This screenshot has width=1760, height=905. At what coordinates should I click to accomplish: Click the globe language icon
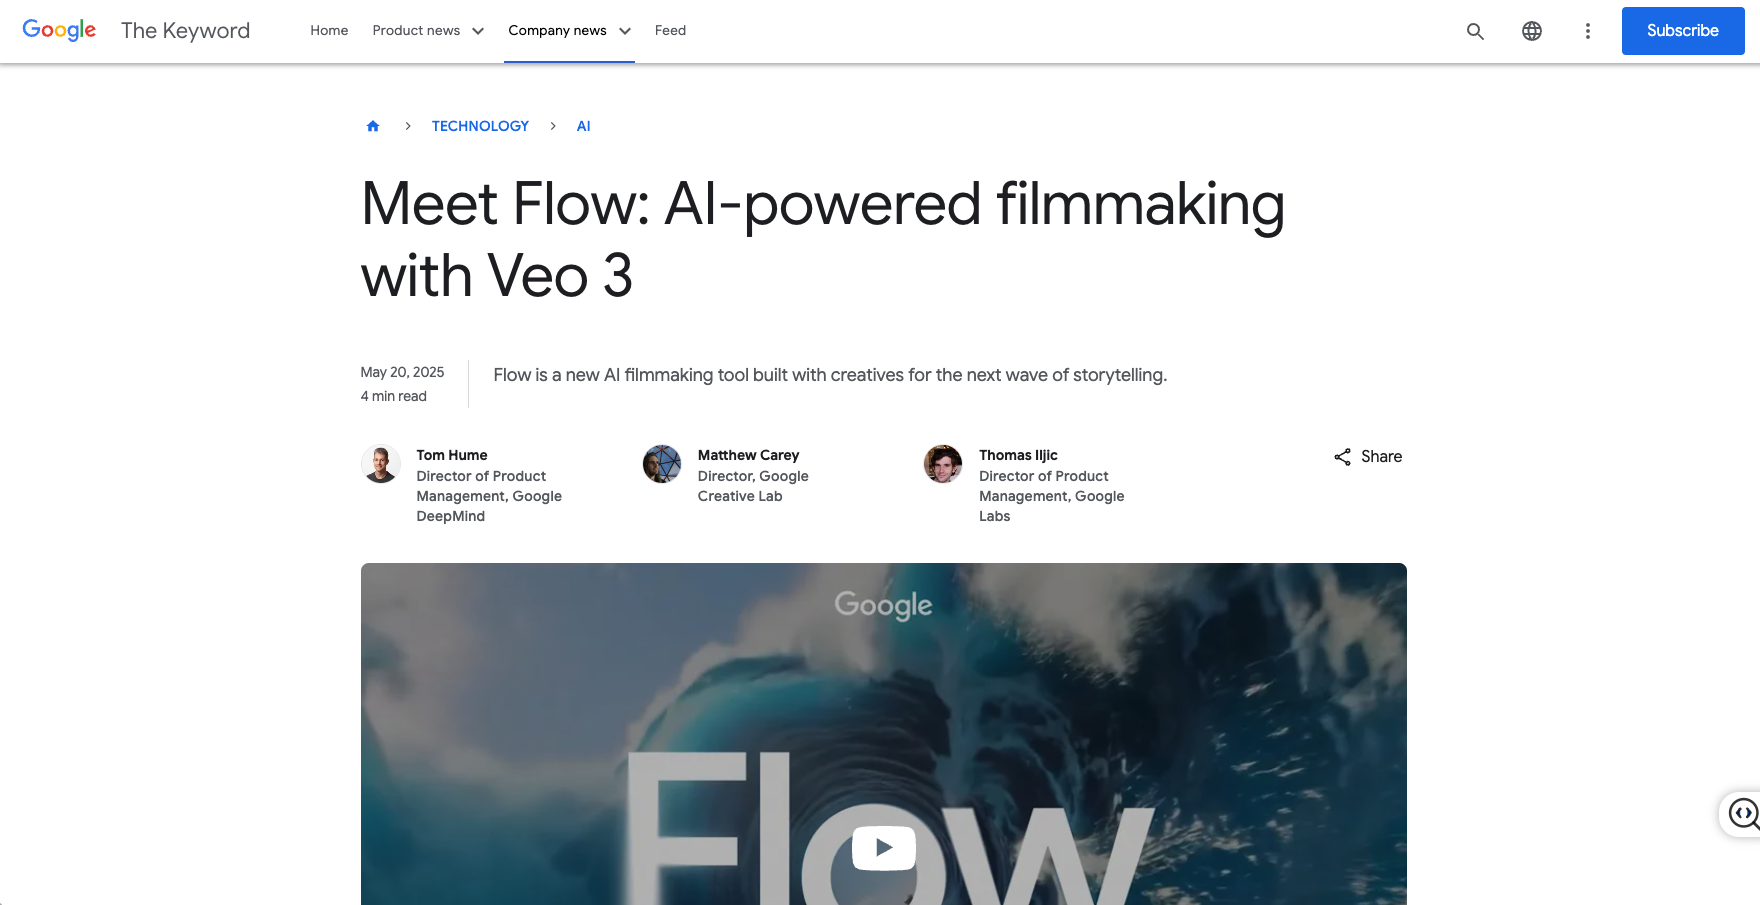[x=1531, y=31]
